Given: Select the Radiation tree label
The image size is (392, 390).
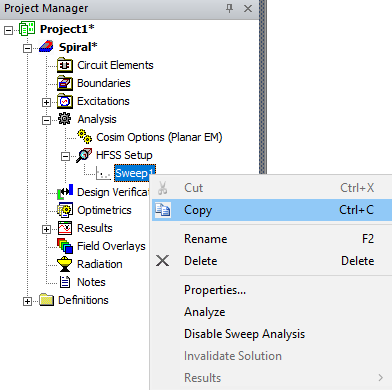Looking at the screenshot, I should pyautogui.click(x=100, y=264).
